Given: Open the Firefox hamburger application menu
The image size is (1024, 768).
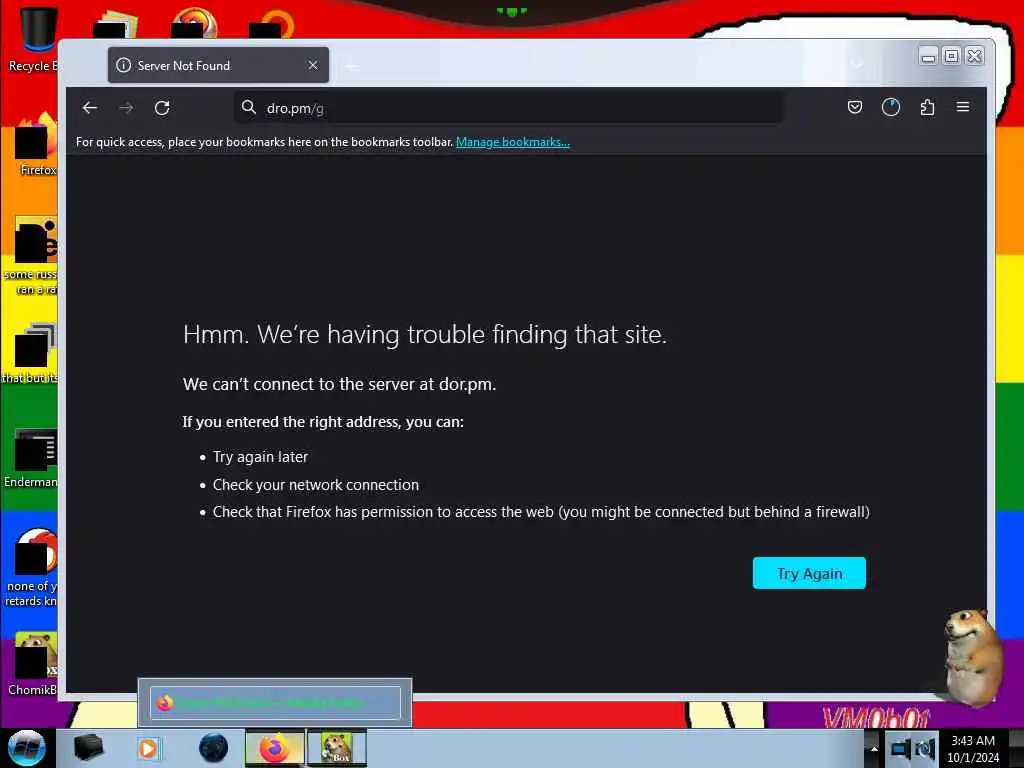Looking at the screenshot, I should [963, 107].
